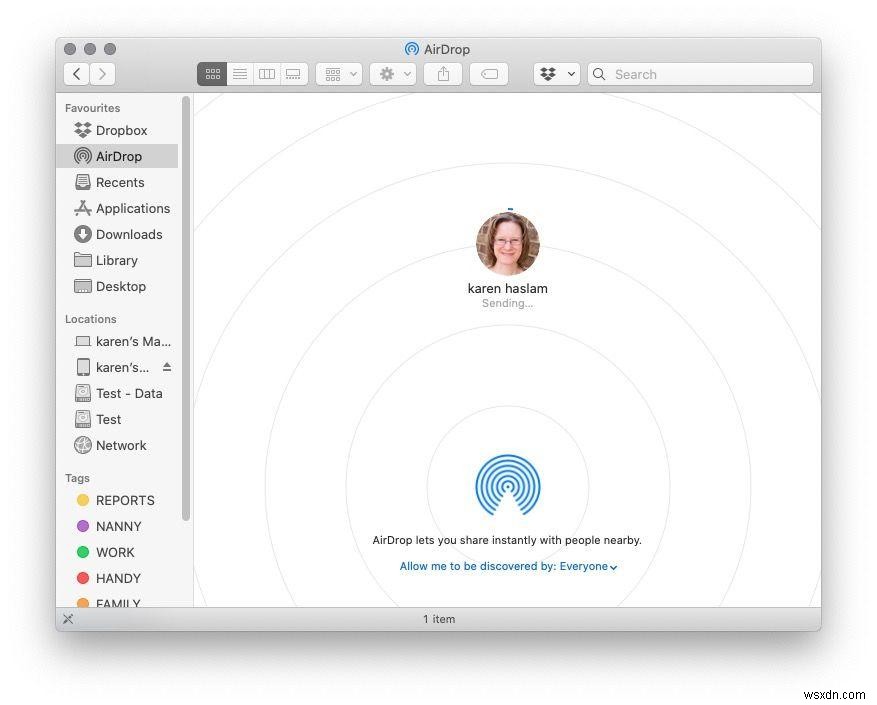Click the Tags section header
Viewport: 877px width, 705px height.
(x=77, y=478)
